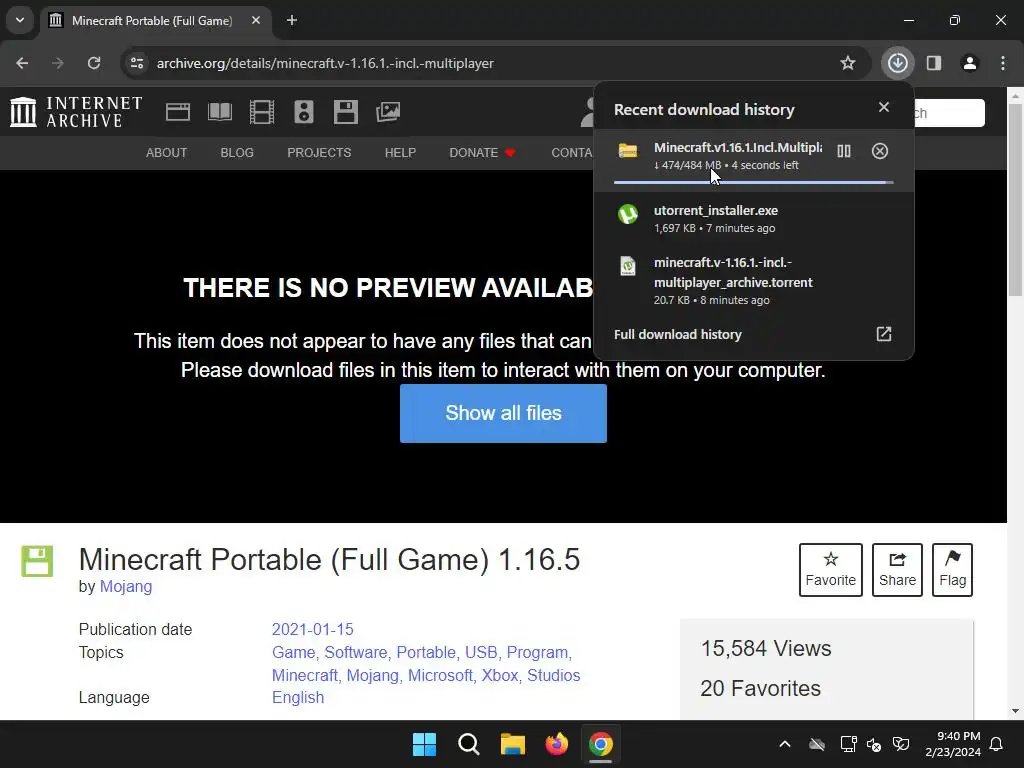Open the Internet Archive home logo
This screenshot has height=768, width=1024.
pyautogui.click(x=76, y=112)
